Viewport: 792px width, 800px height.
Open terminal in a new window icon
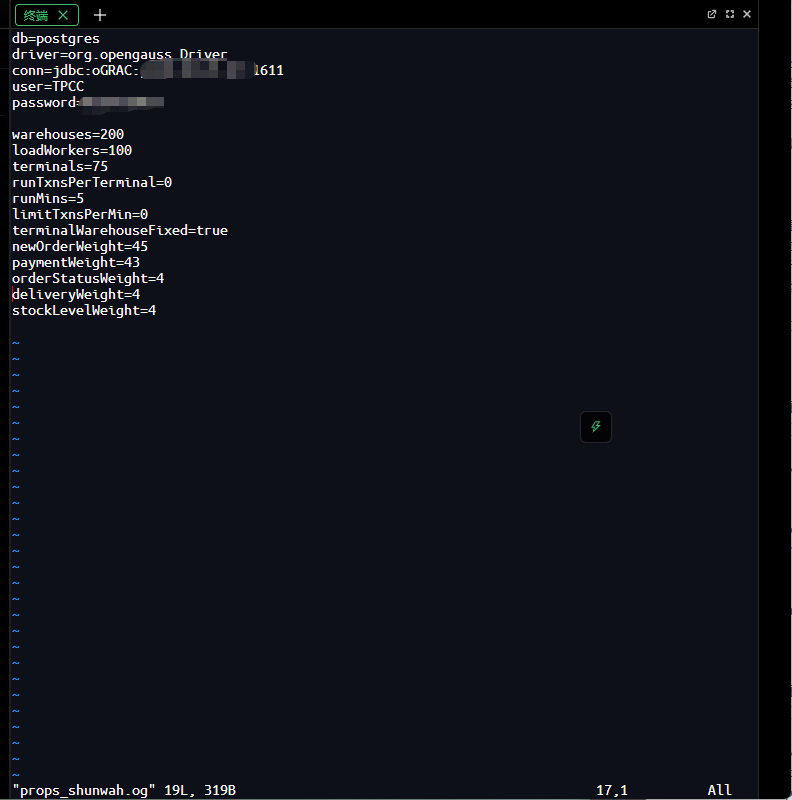click(x=711, y=14)
